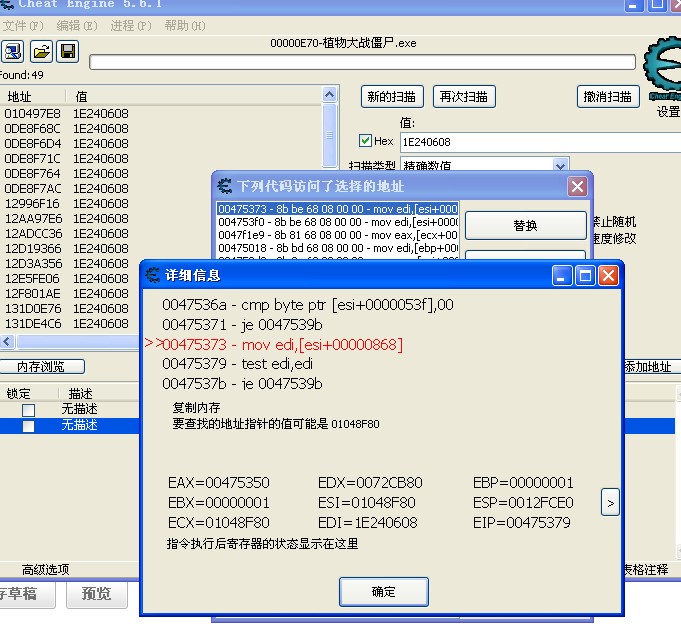Click the code-access dialog title bar icon

[225, 186]
